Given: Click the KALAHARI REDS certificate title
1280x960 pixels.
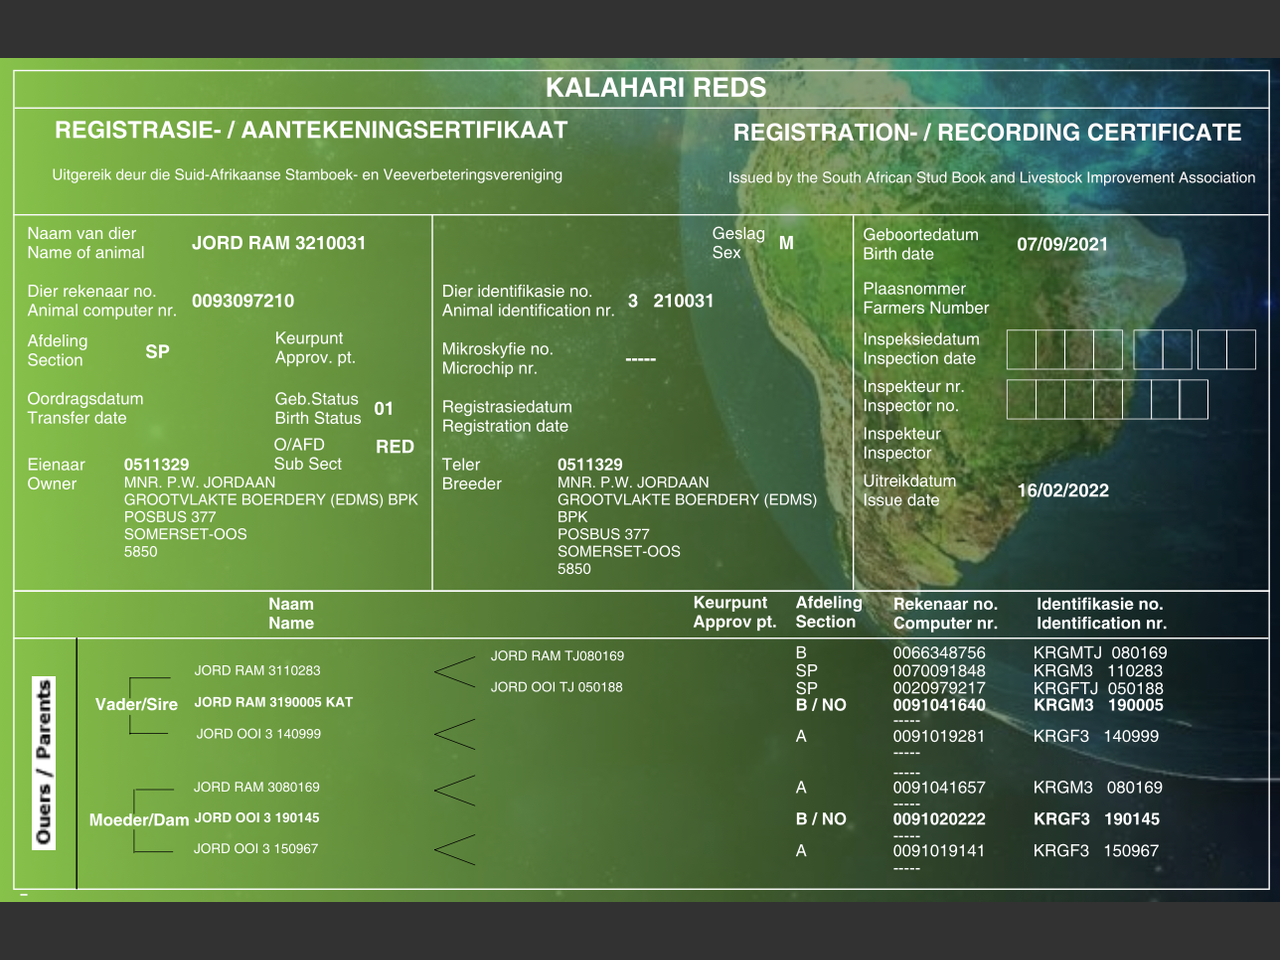Looking at the screenshot, I should tap(656, 88).
